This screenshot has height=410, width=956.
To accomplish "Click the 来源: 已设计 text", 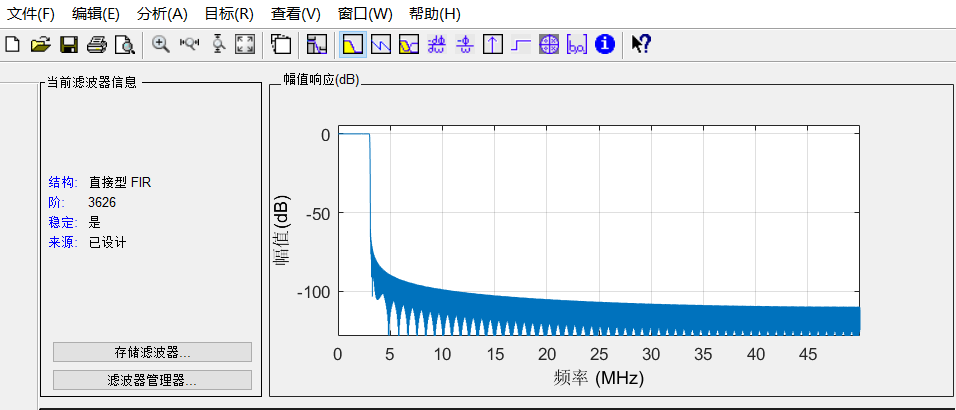I will (x=87, y=242).
